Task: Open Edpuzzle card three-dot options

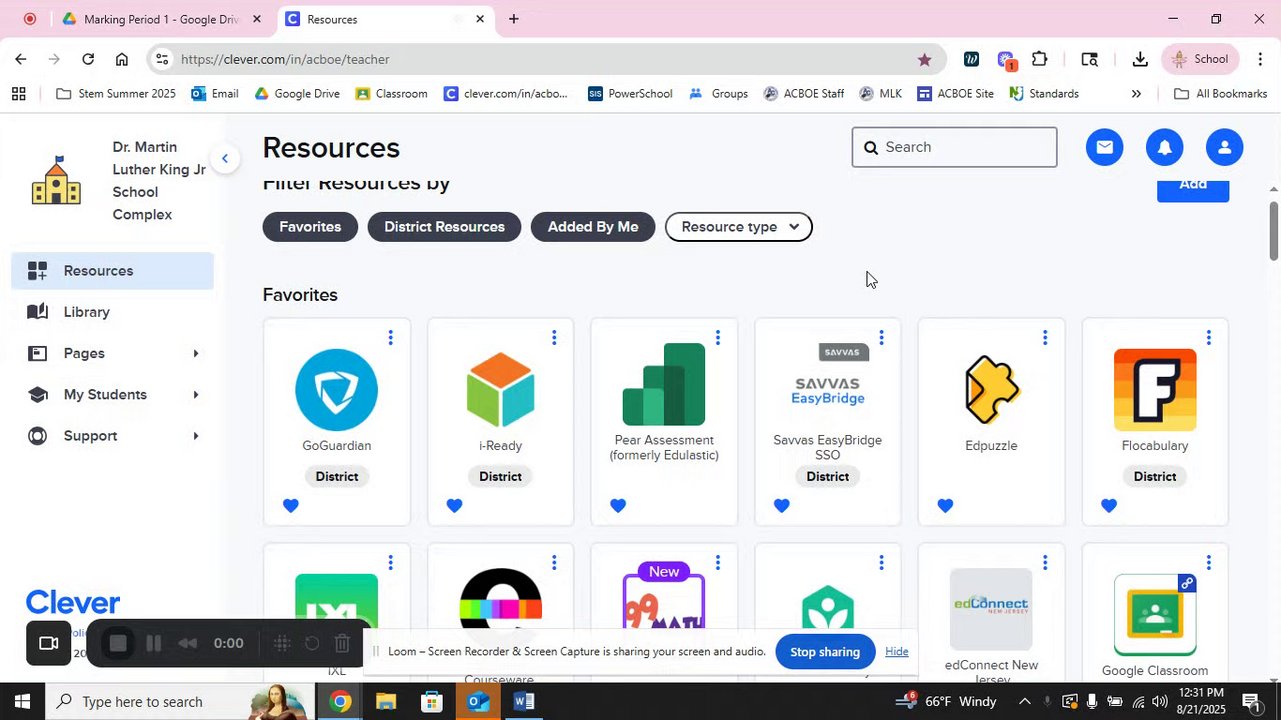Action: pyautogui.click(x=1045, y=338)
